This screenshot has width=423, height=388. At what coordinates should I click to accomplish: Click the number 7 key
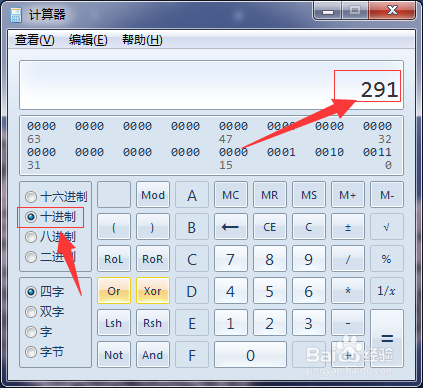pos(231,259)
